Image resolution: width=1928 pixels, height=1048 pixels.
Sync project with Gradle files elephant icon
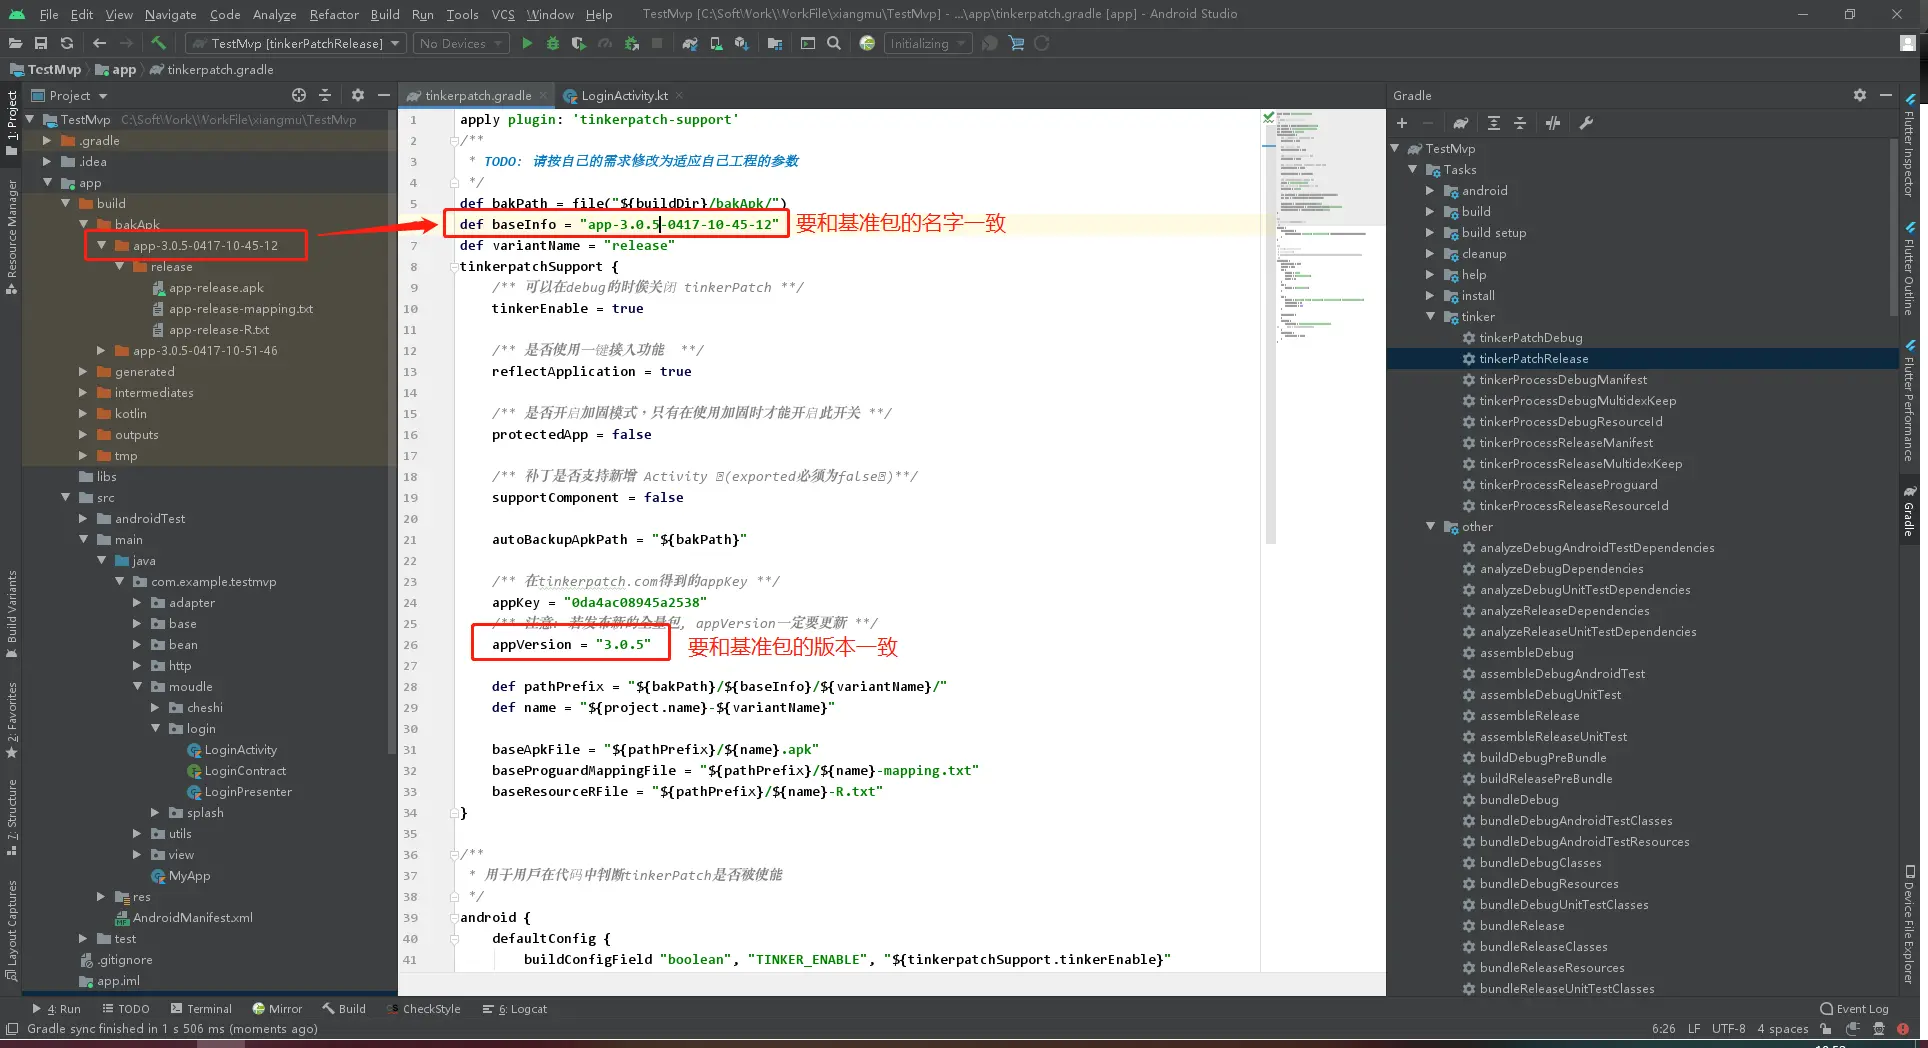[x=690, y=43]
